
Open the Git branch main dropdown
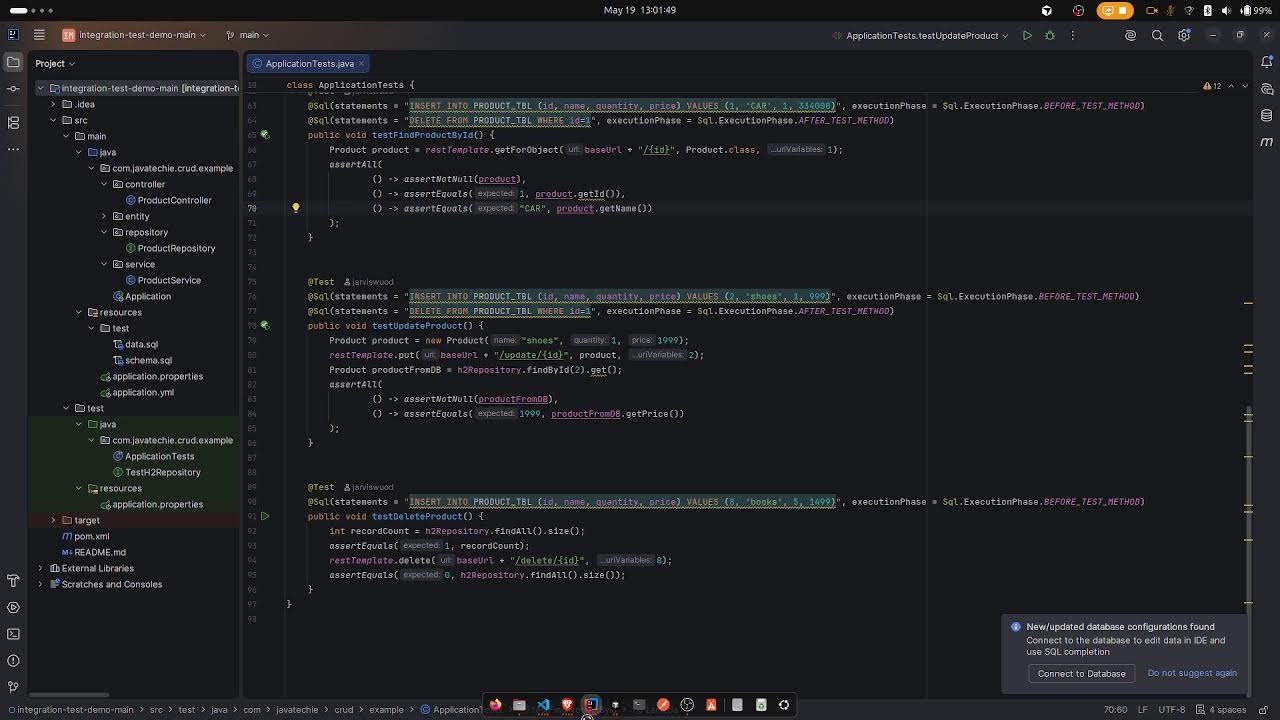click(249, 35)
